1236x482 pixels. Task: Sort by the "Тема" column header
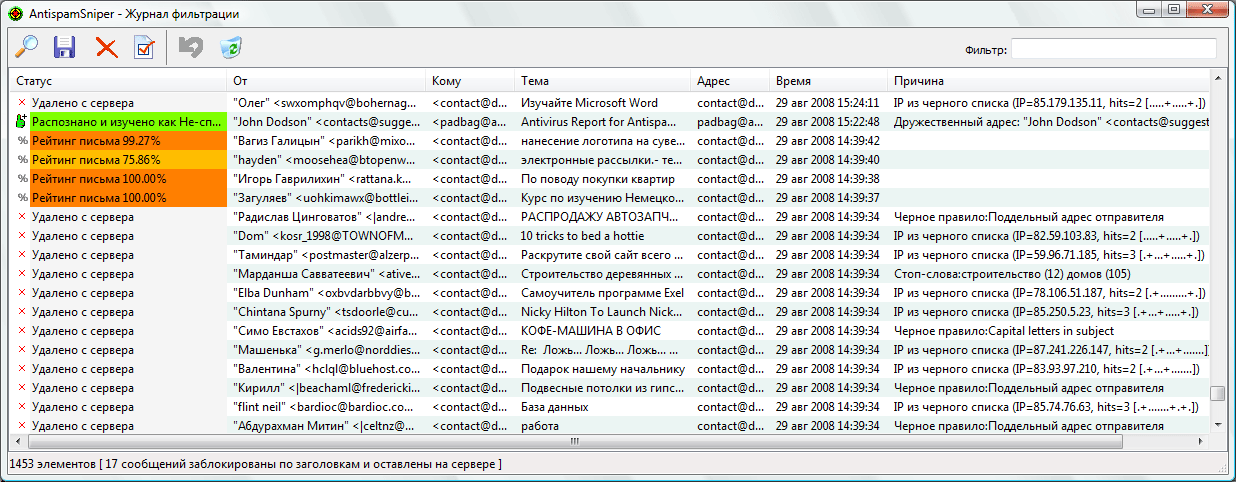click(603, 80)
